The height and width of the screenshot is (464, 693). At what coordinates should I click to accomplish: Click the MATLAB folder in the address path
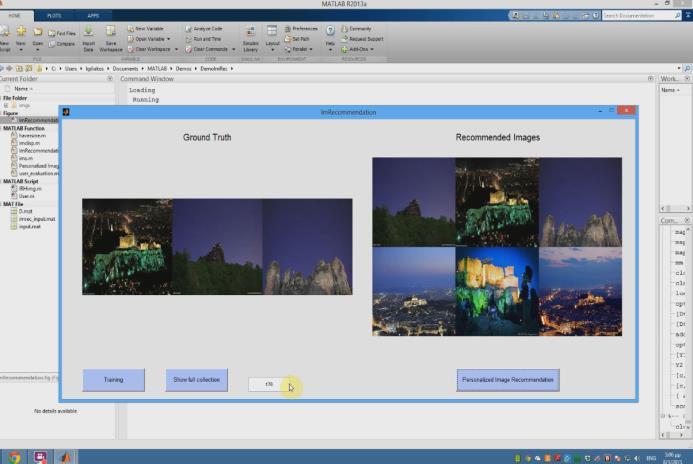(x=157, y=68)
